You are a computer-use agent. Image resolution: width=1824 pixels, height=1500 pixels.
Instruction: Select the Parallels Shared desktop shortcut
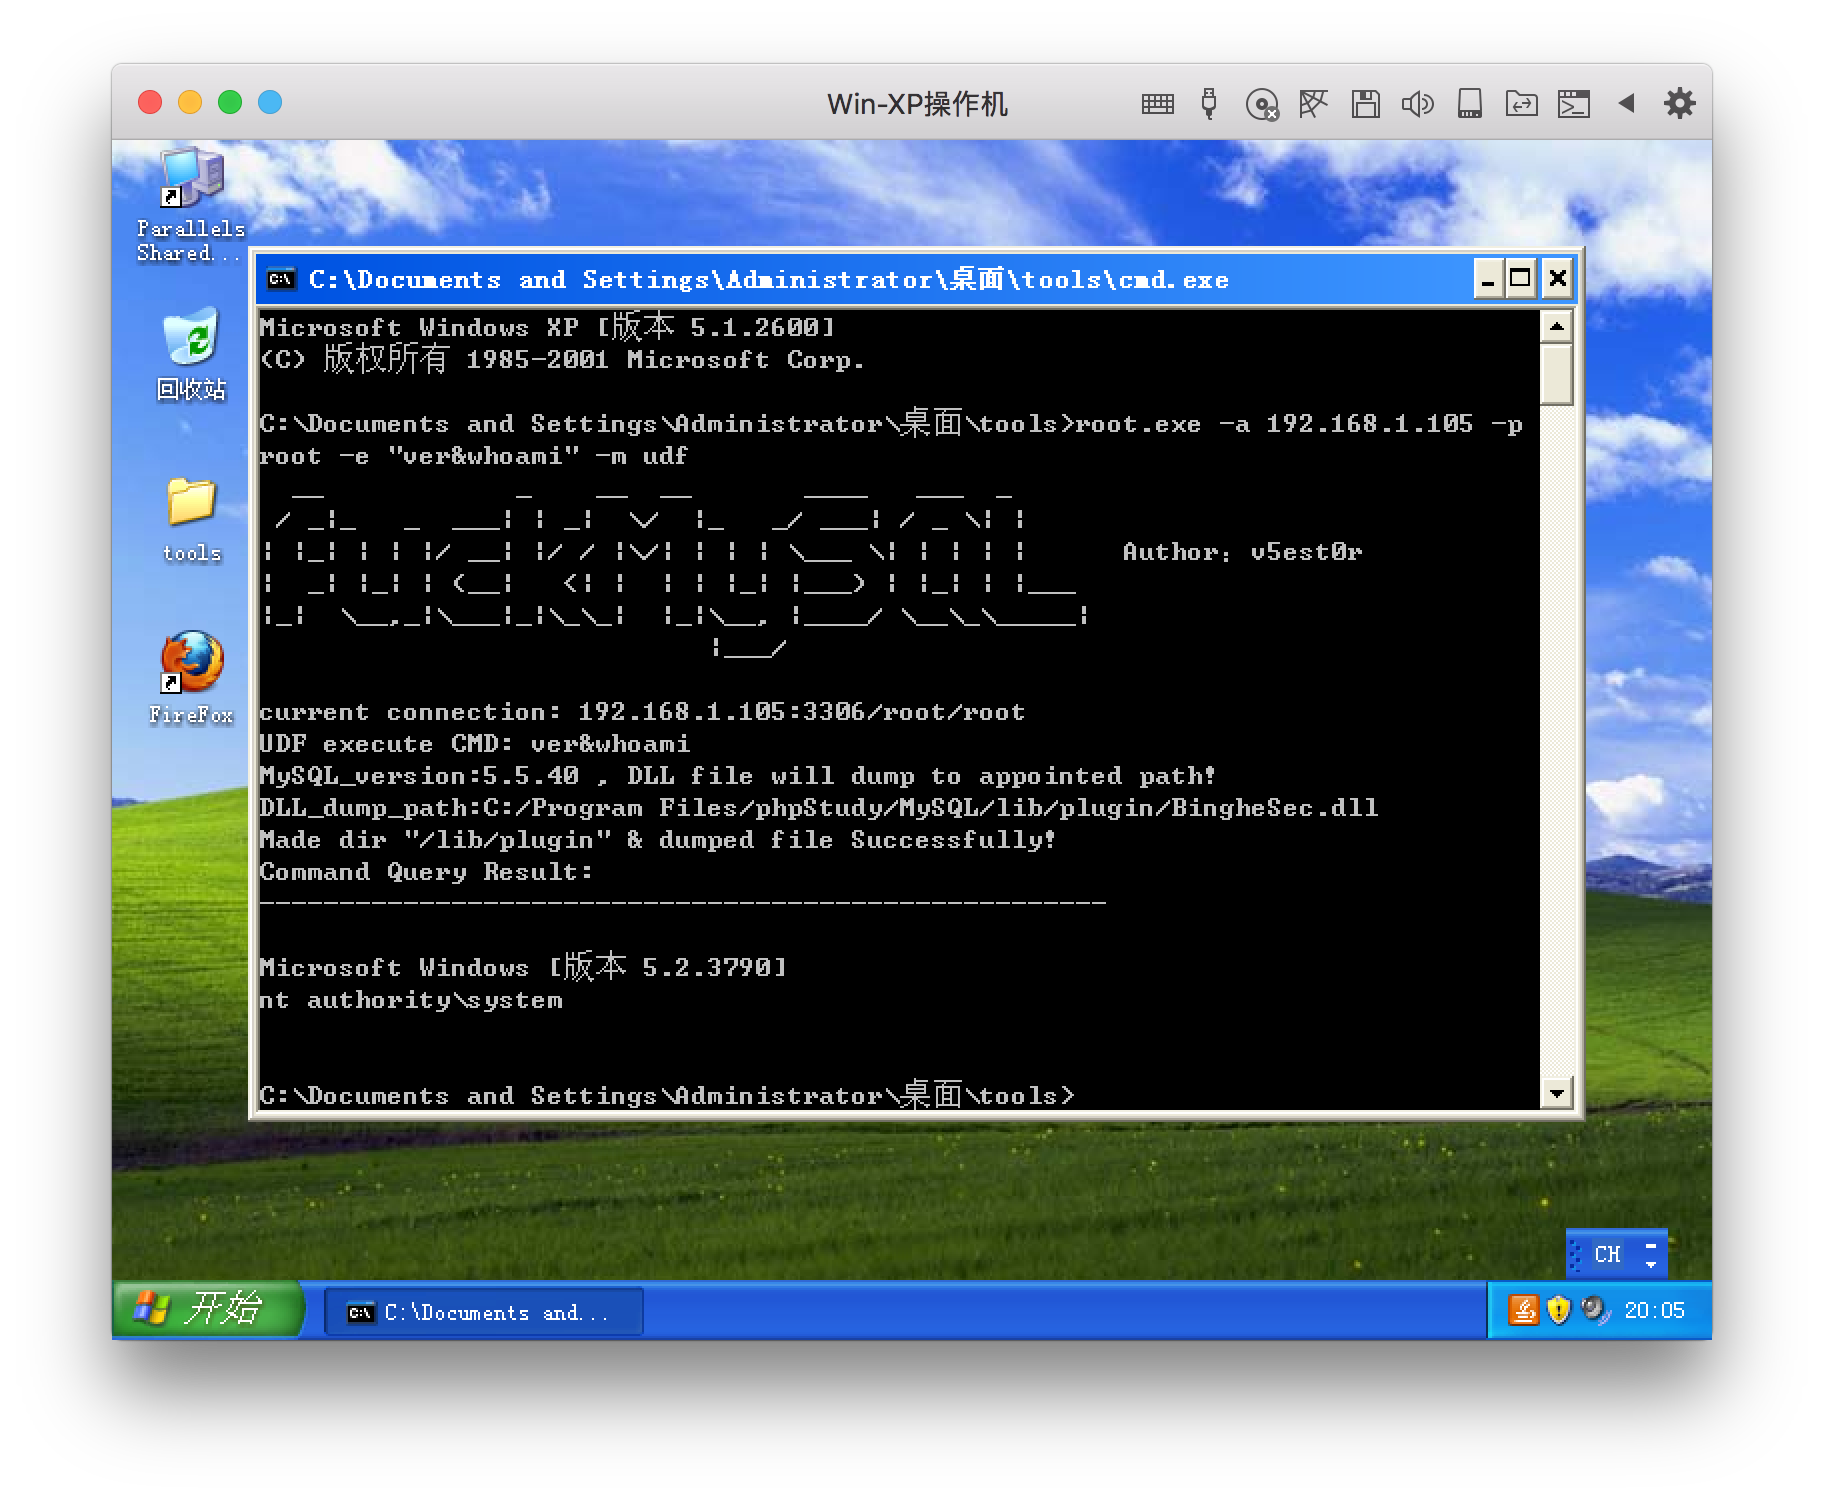[191, 205]
